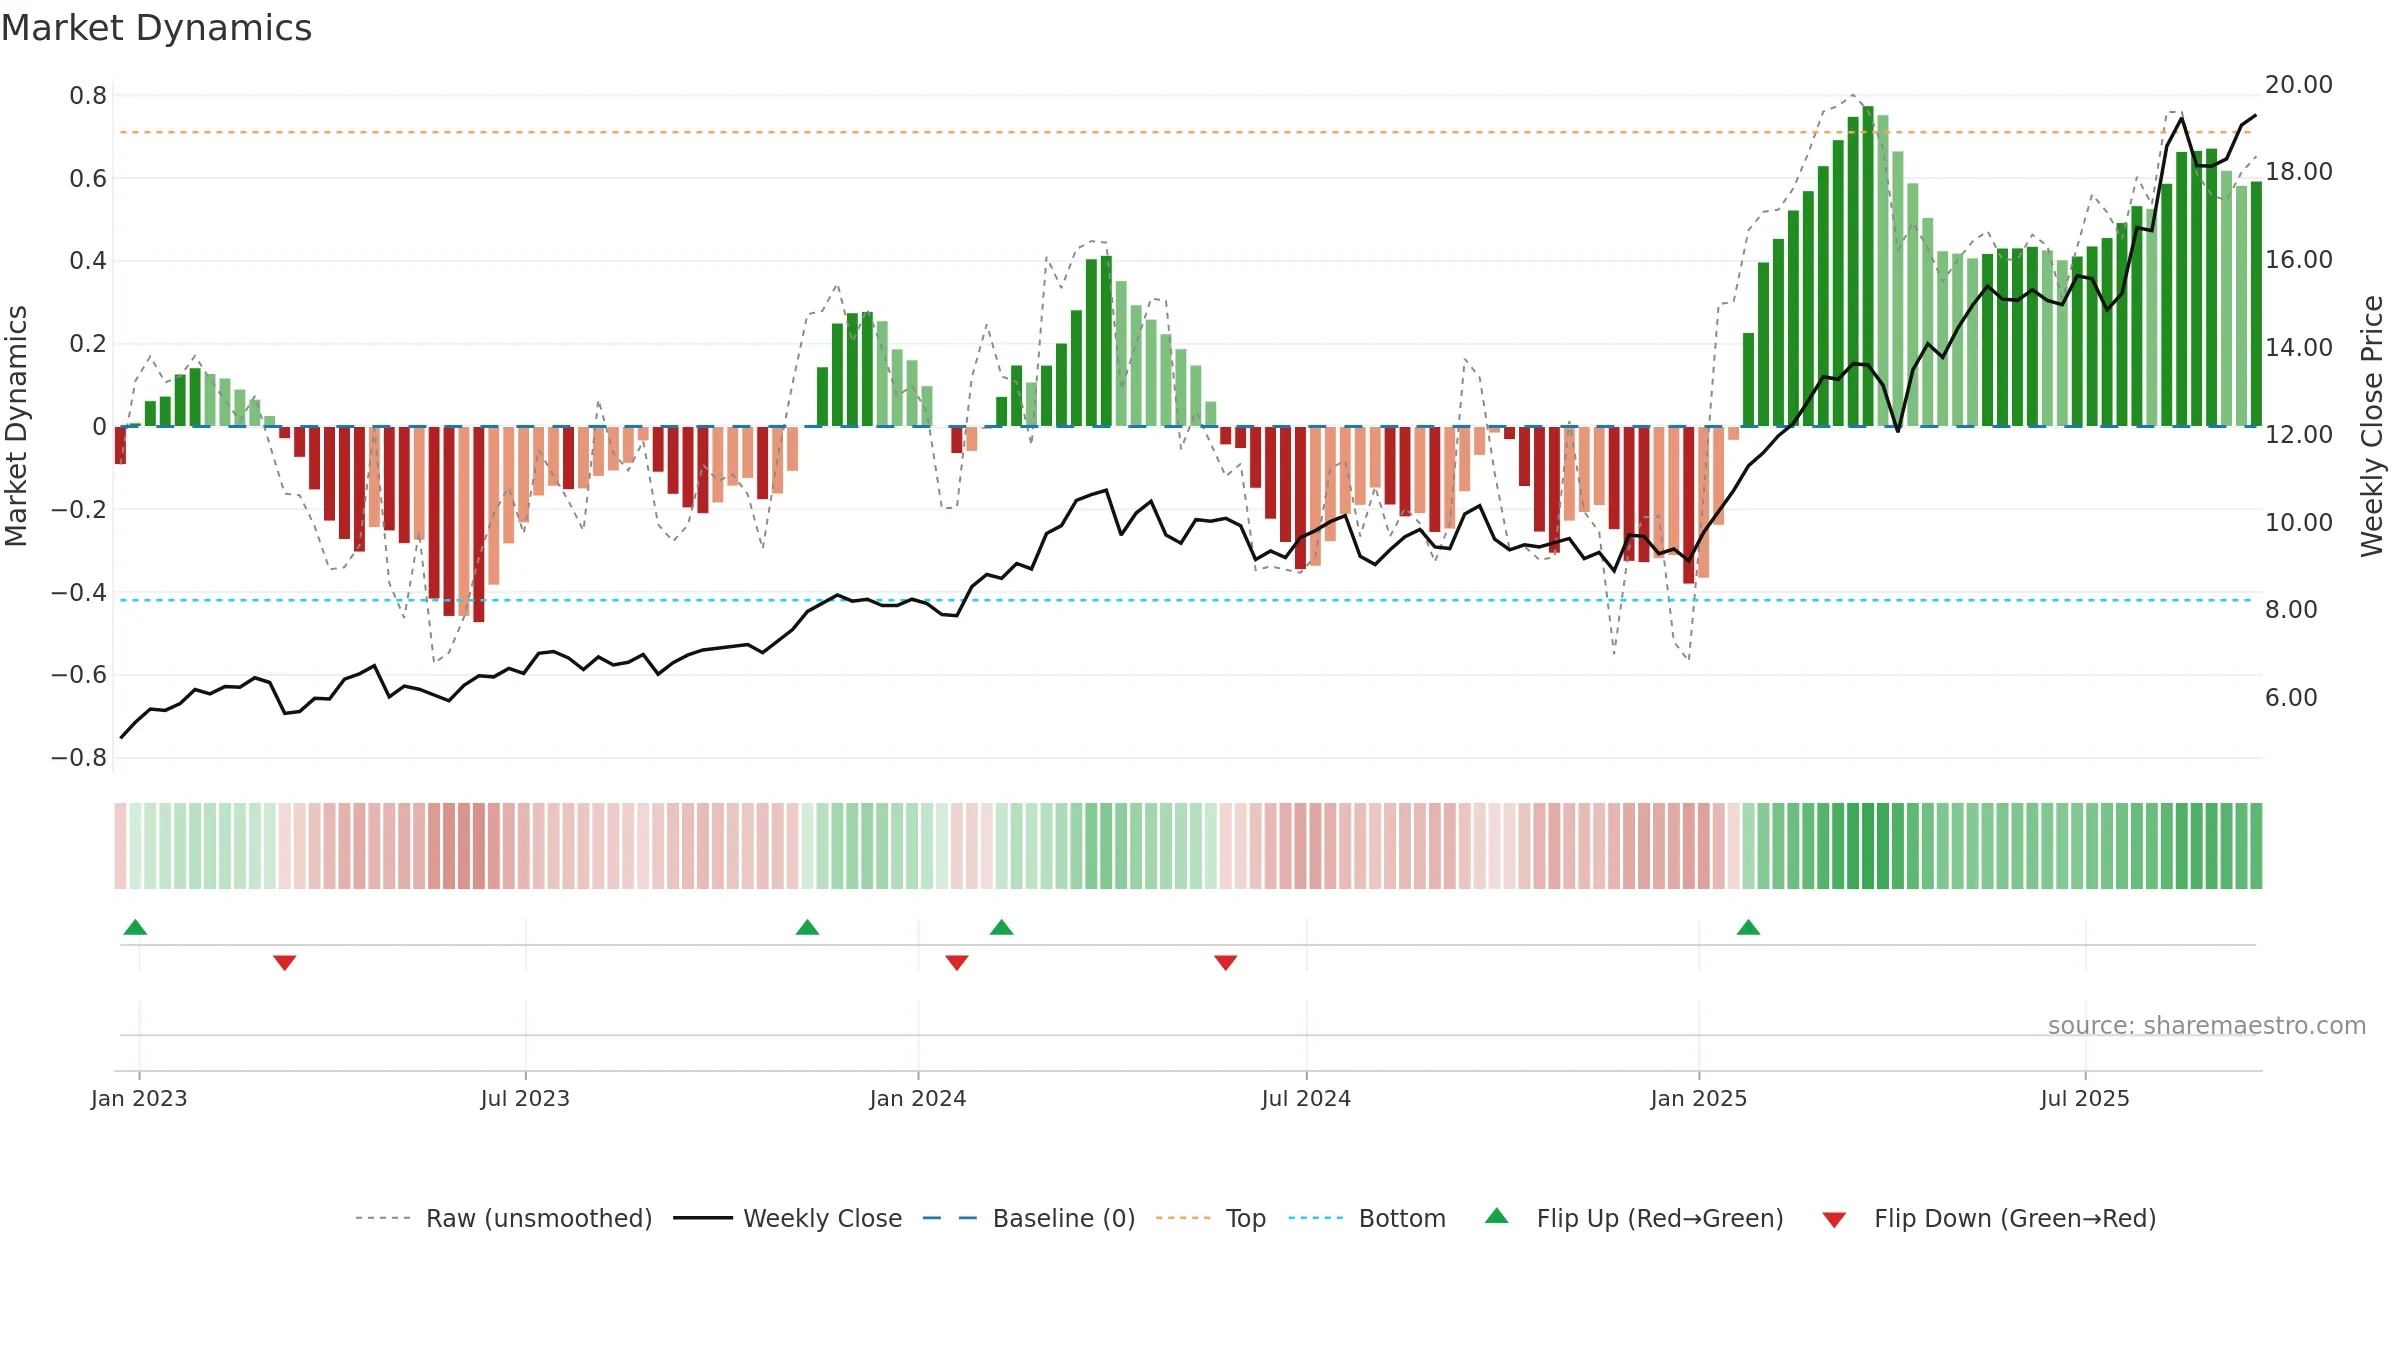Toggle the Bottom legend entry

(1367, 1218)
